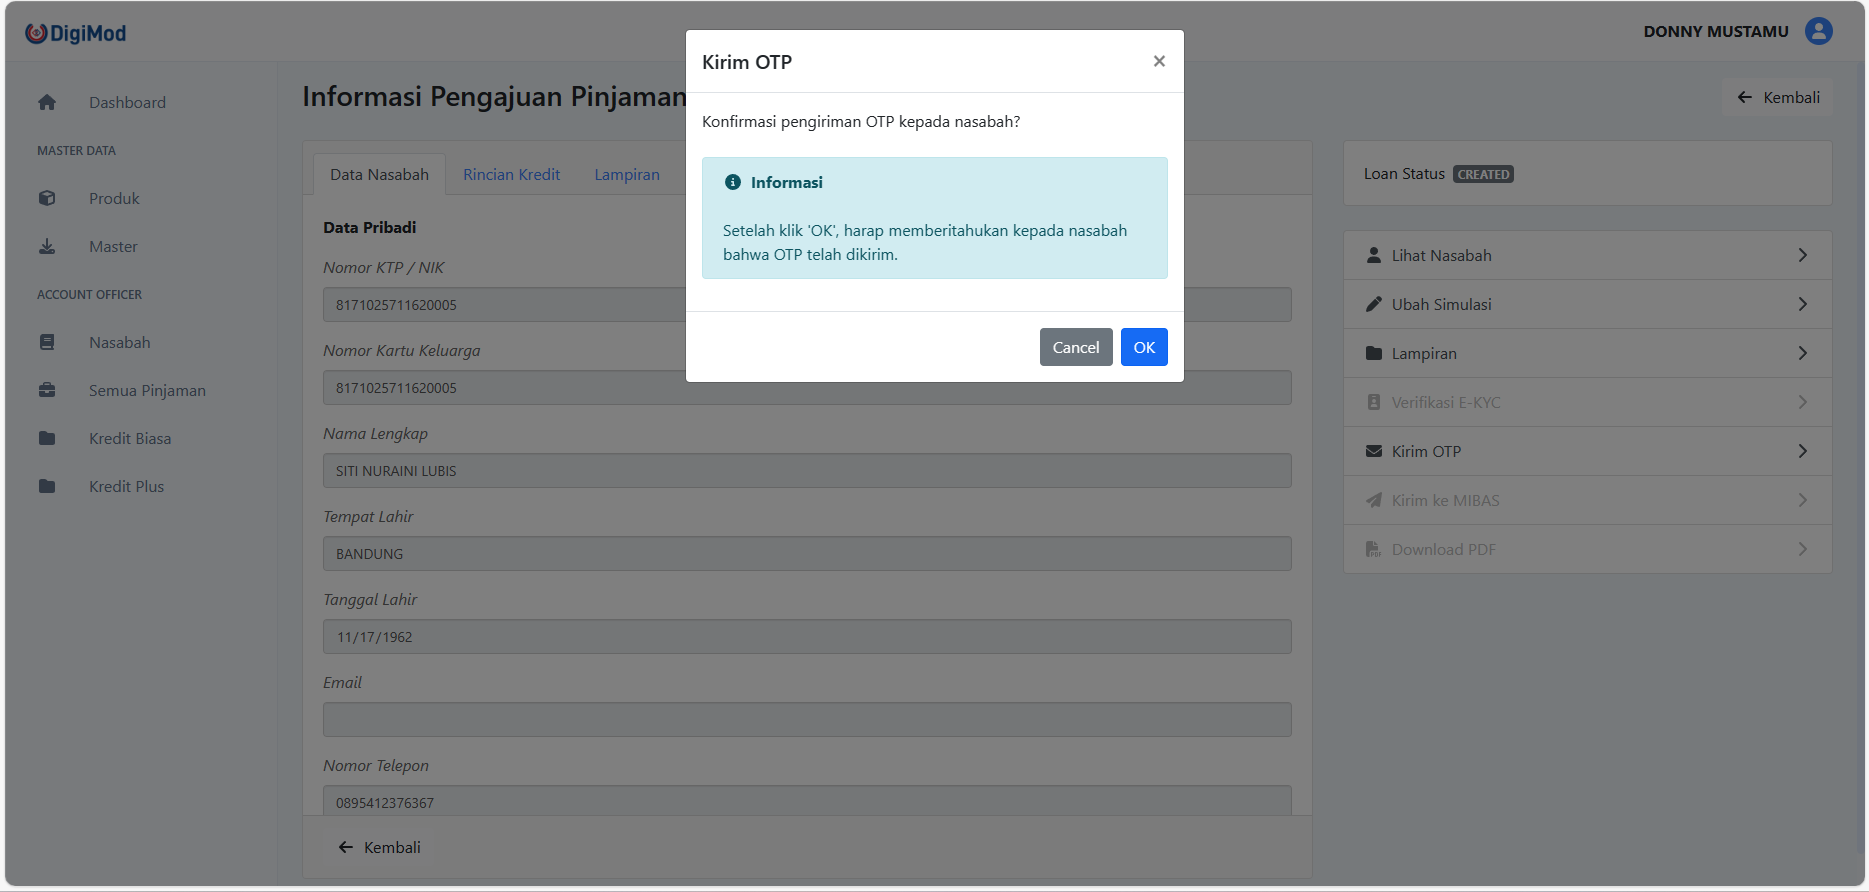Click the Nasabah book icon
The image size is (1869, 892).
pos(47,342)
